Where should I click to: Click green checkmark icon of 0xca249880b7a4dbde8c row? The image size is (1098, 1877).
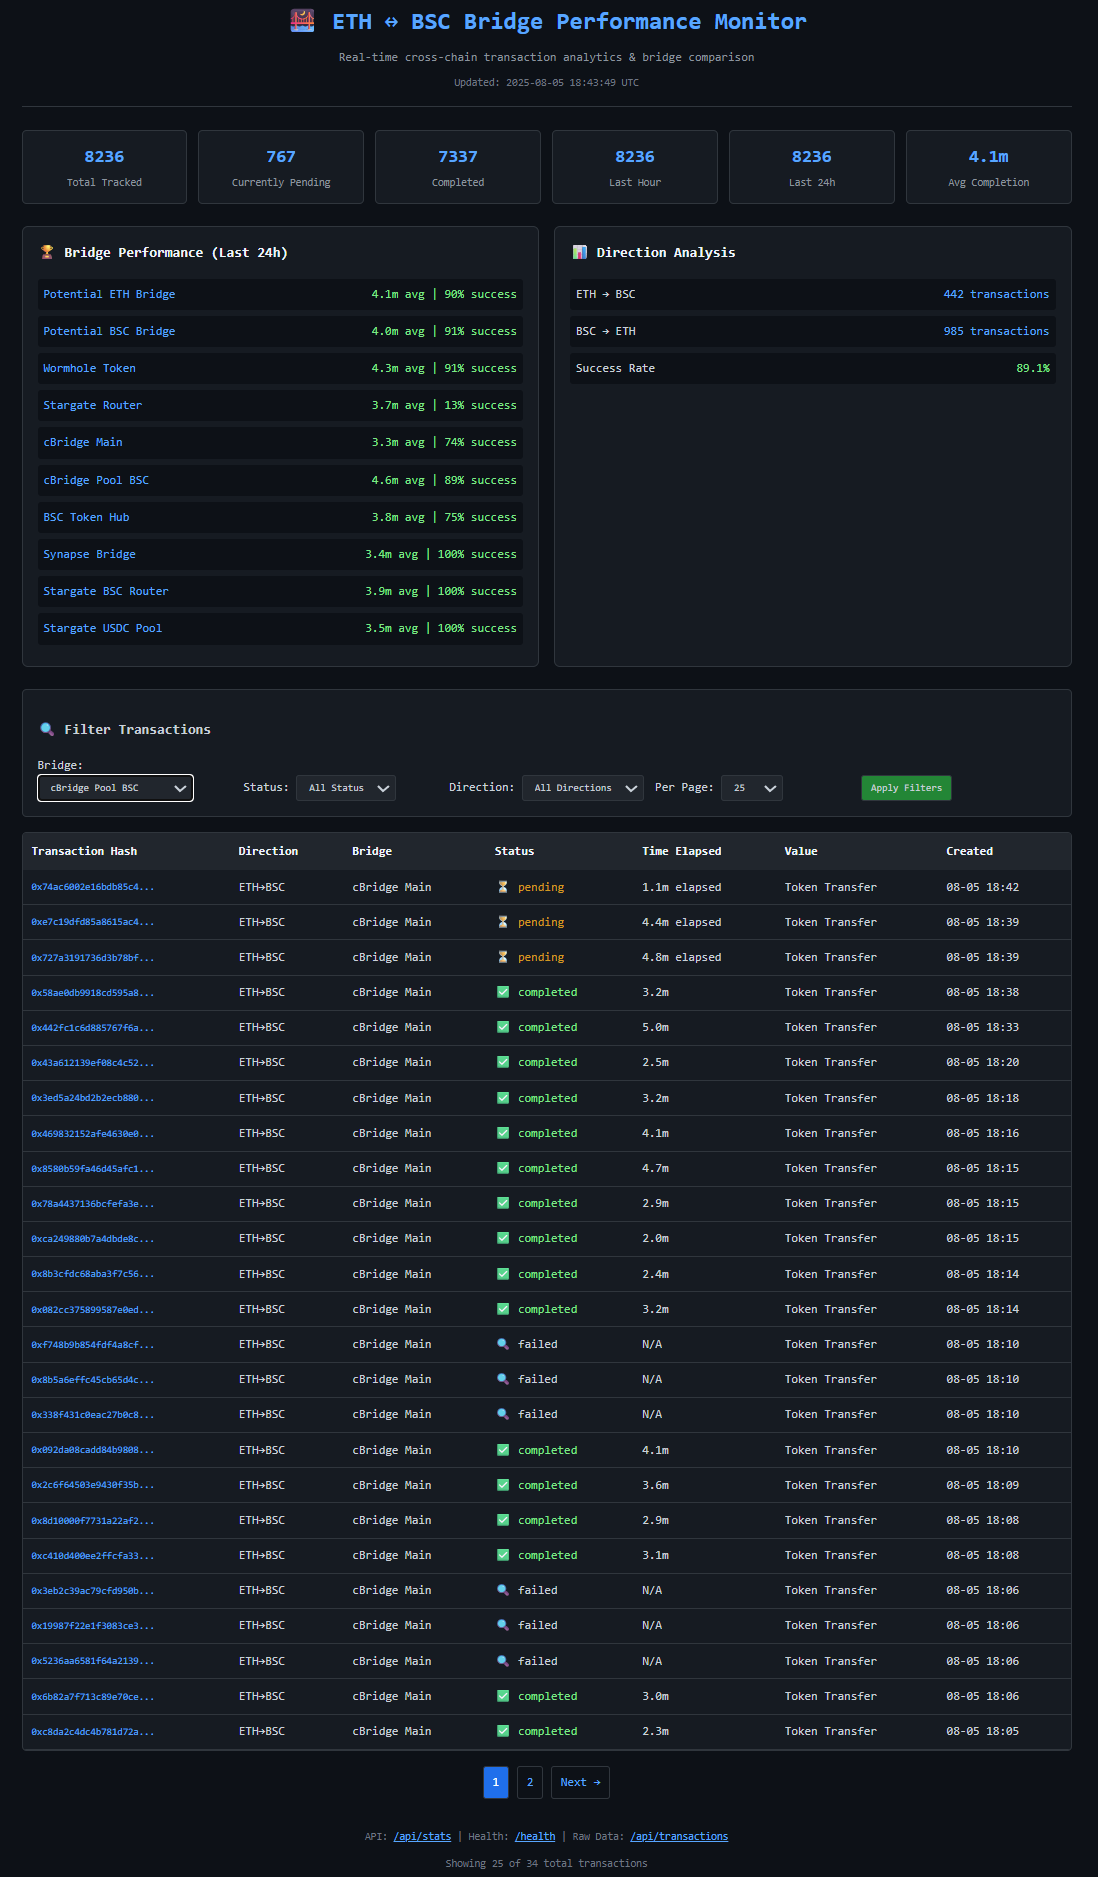503,1238
